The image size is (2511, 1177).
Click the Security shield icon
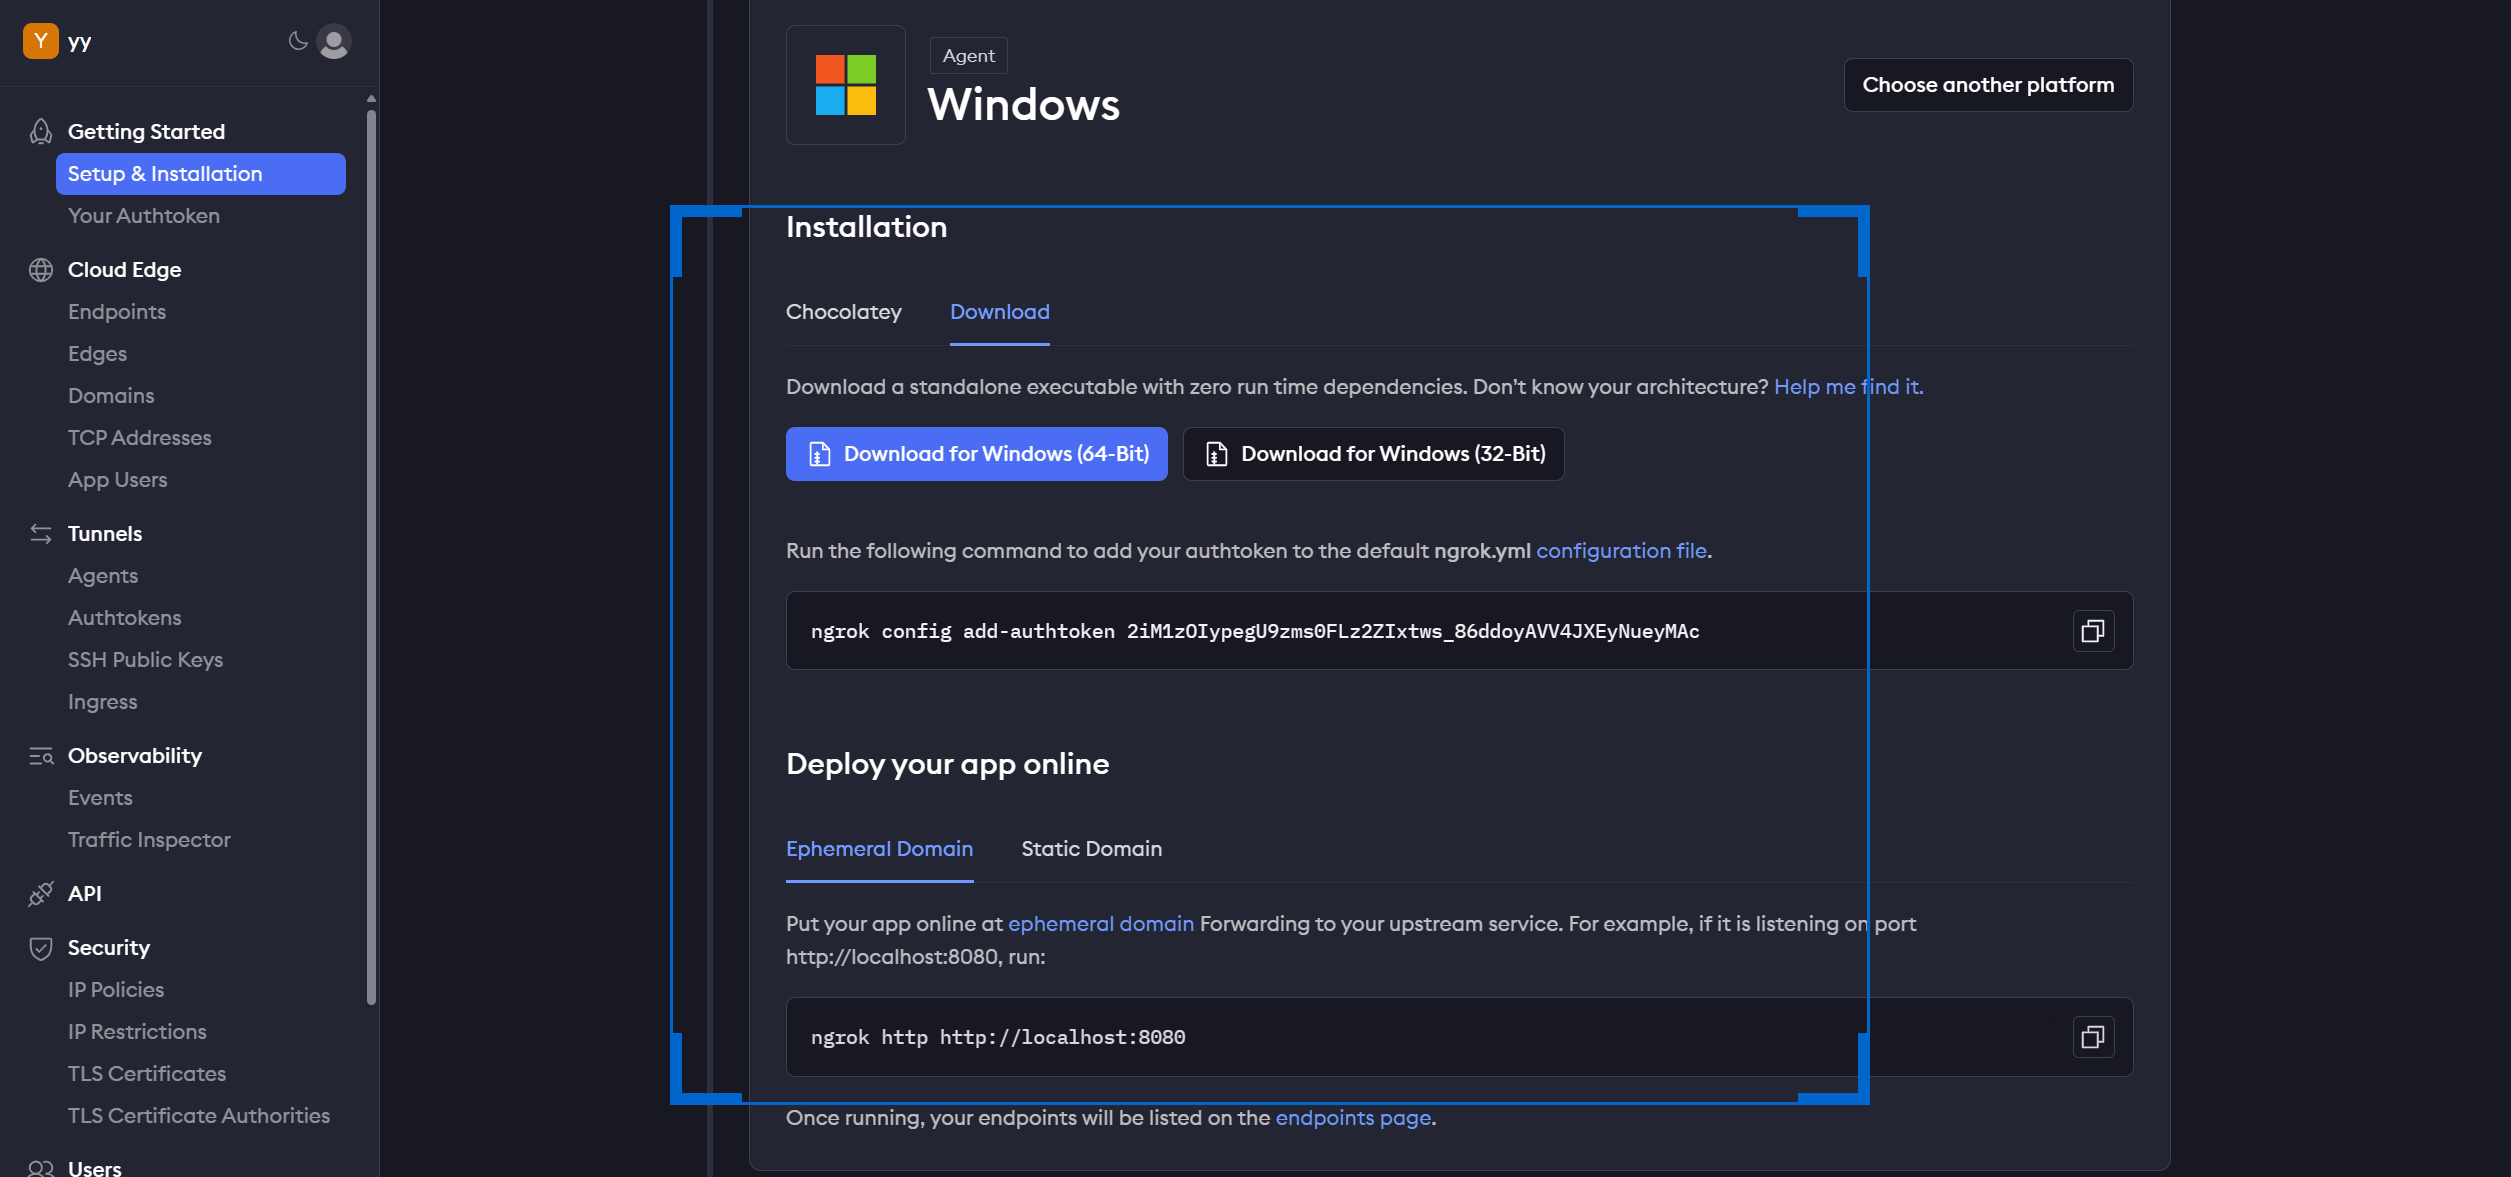40,948
